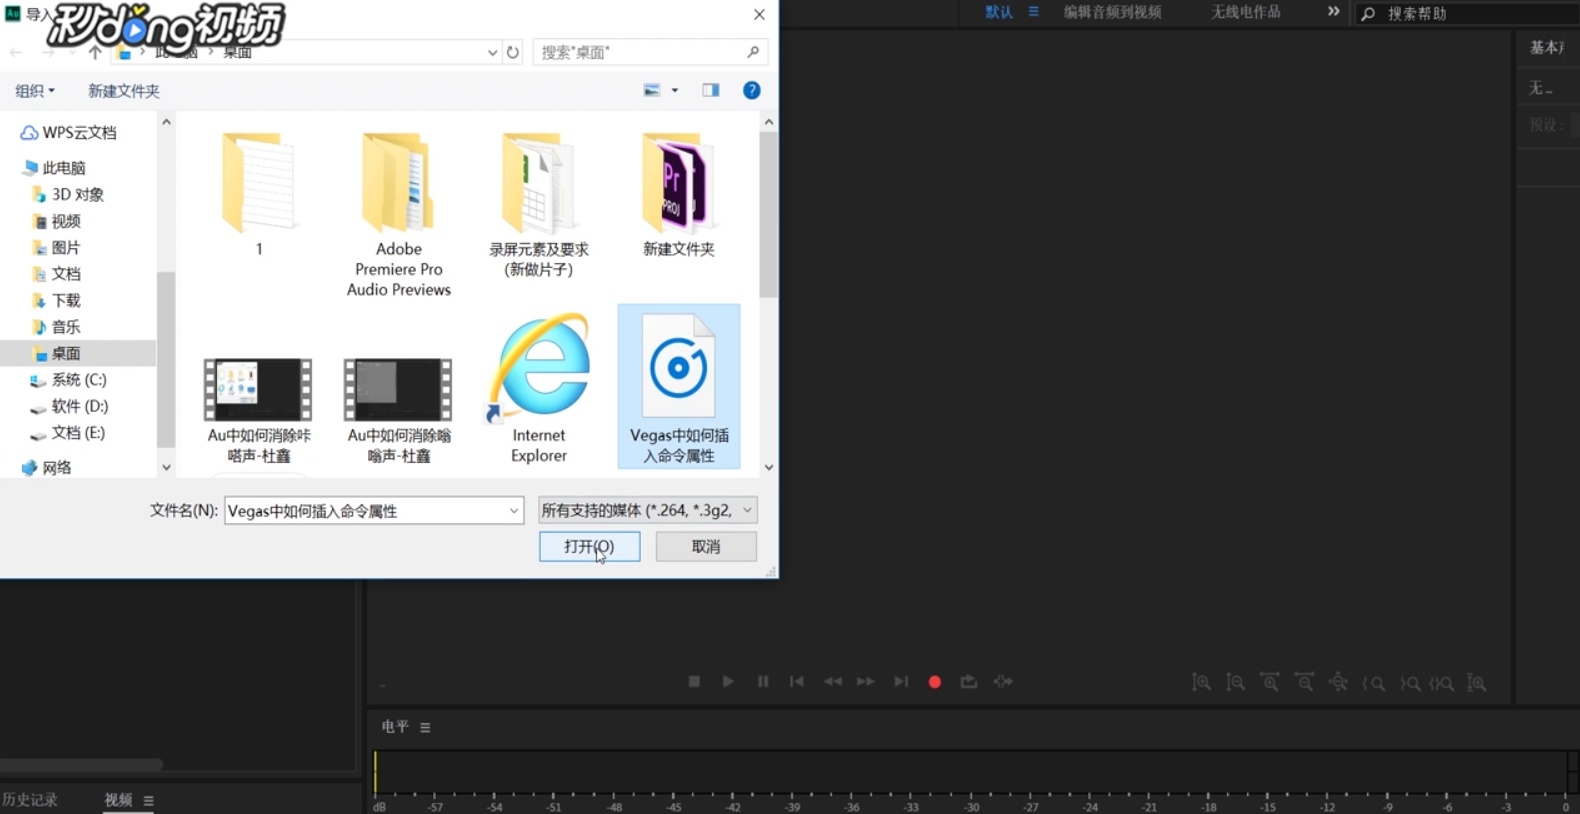The width and height of the screenshot is (1580, 814).
Task: Refresh the folder address bar
Action: tap(513, 52)
